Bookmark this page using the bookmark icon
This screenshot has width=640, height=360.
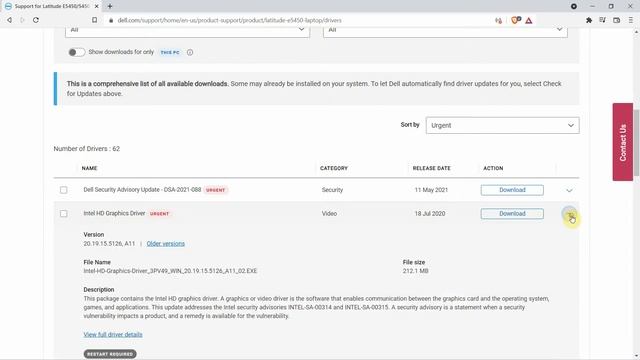94,20
